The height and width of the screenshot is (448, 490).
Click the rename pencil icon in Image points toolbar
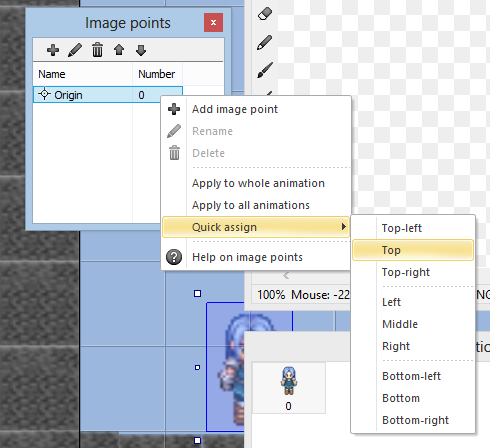75,50
